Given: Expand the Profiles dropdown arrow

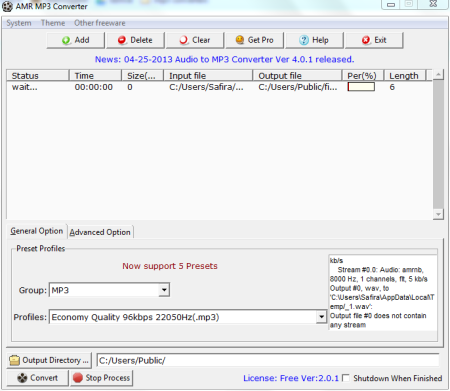Looking at the screenshot, I should point(321,317).
